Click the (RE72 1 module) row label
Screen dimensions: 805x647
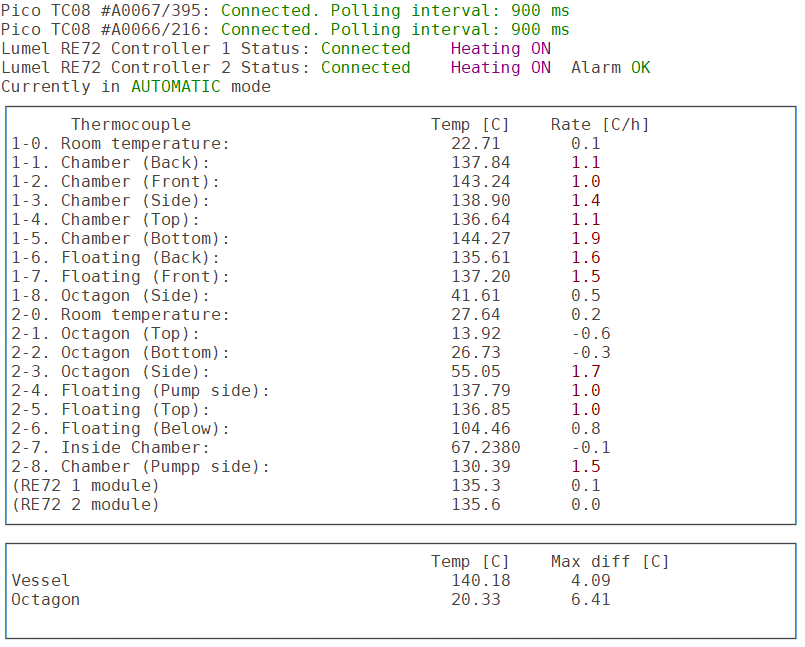point(85,485)
